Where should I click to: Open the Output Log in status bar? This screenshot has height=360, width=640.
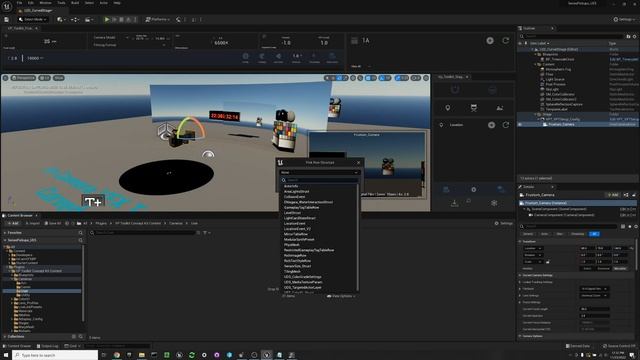48,346
